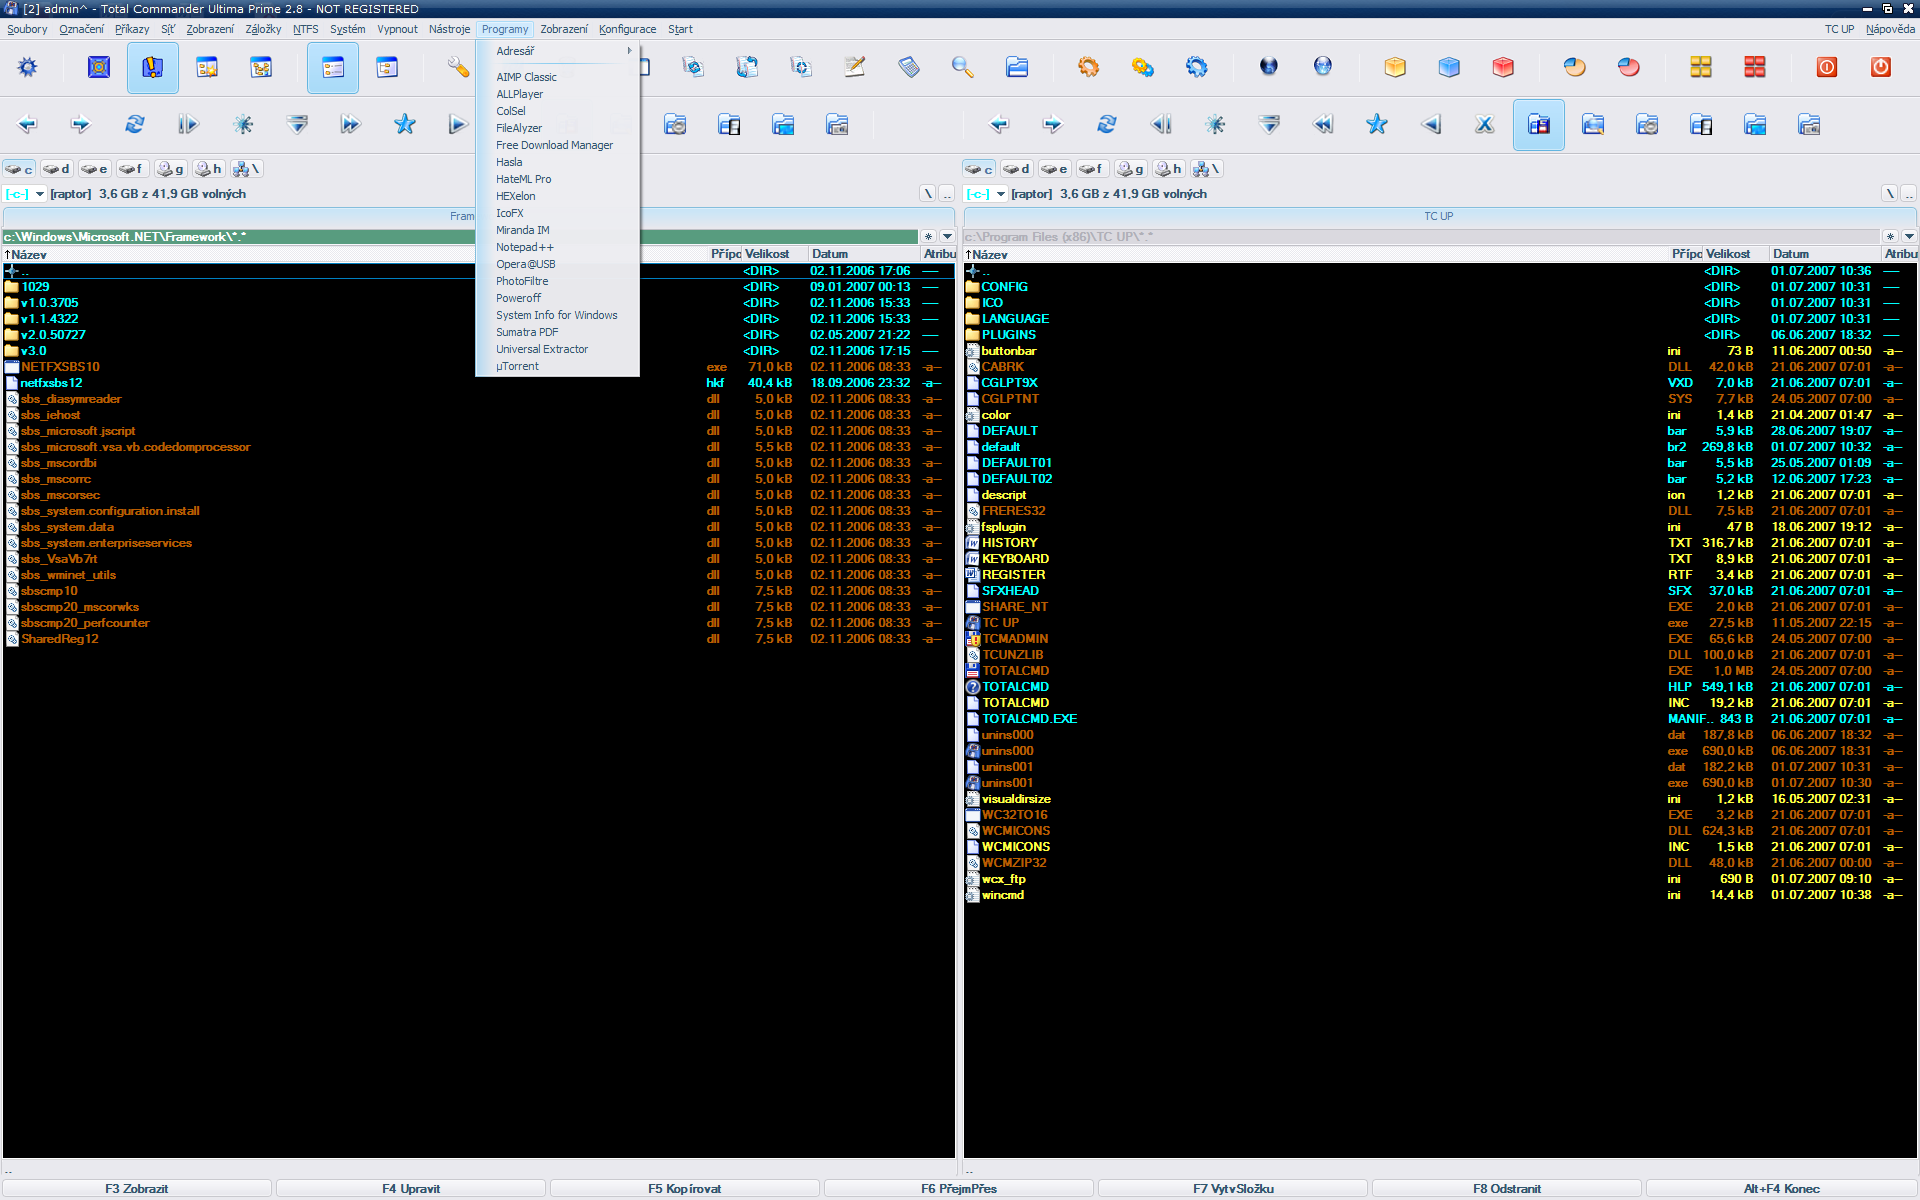Select drive f in right panel
Screen dimensions: 1920x1200
click(1093, 169)
